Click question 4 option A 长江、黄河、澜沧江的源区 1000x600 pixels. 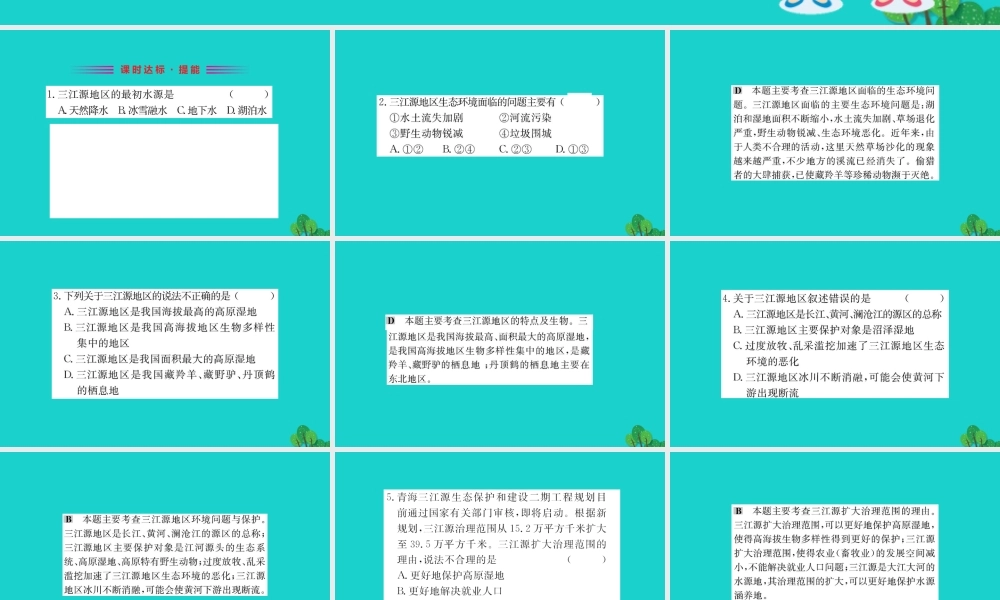coord(837,314)
